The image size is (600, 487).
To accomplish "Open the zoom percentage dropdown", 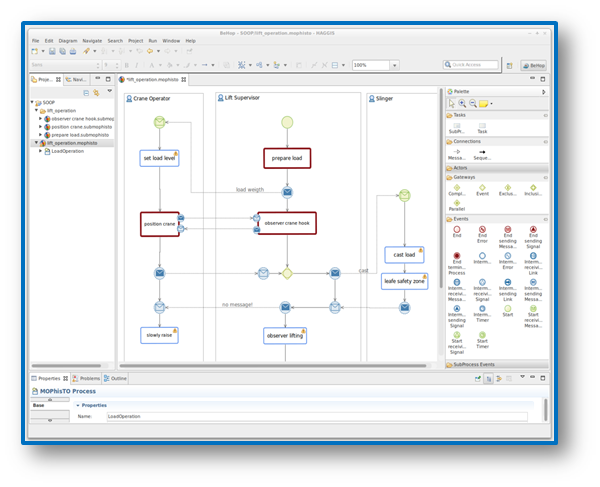I will tap(394, 65).
